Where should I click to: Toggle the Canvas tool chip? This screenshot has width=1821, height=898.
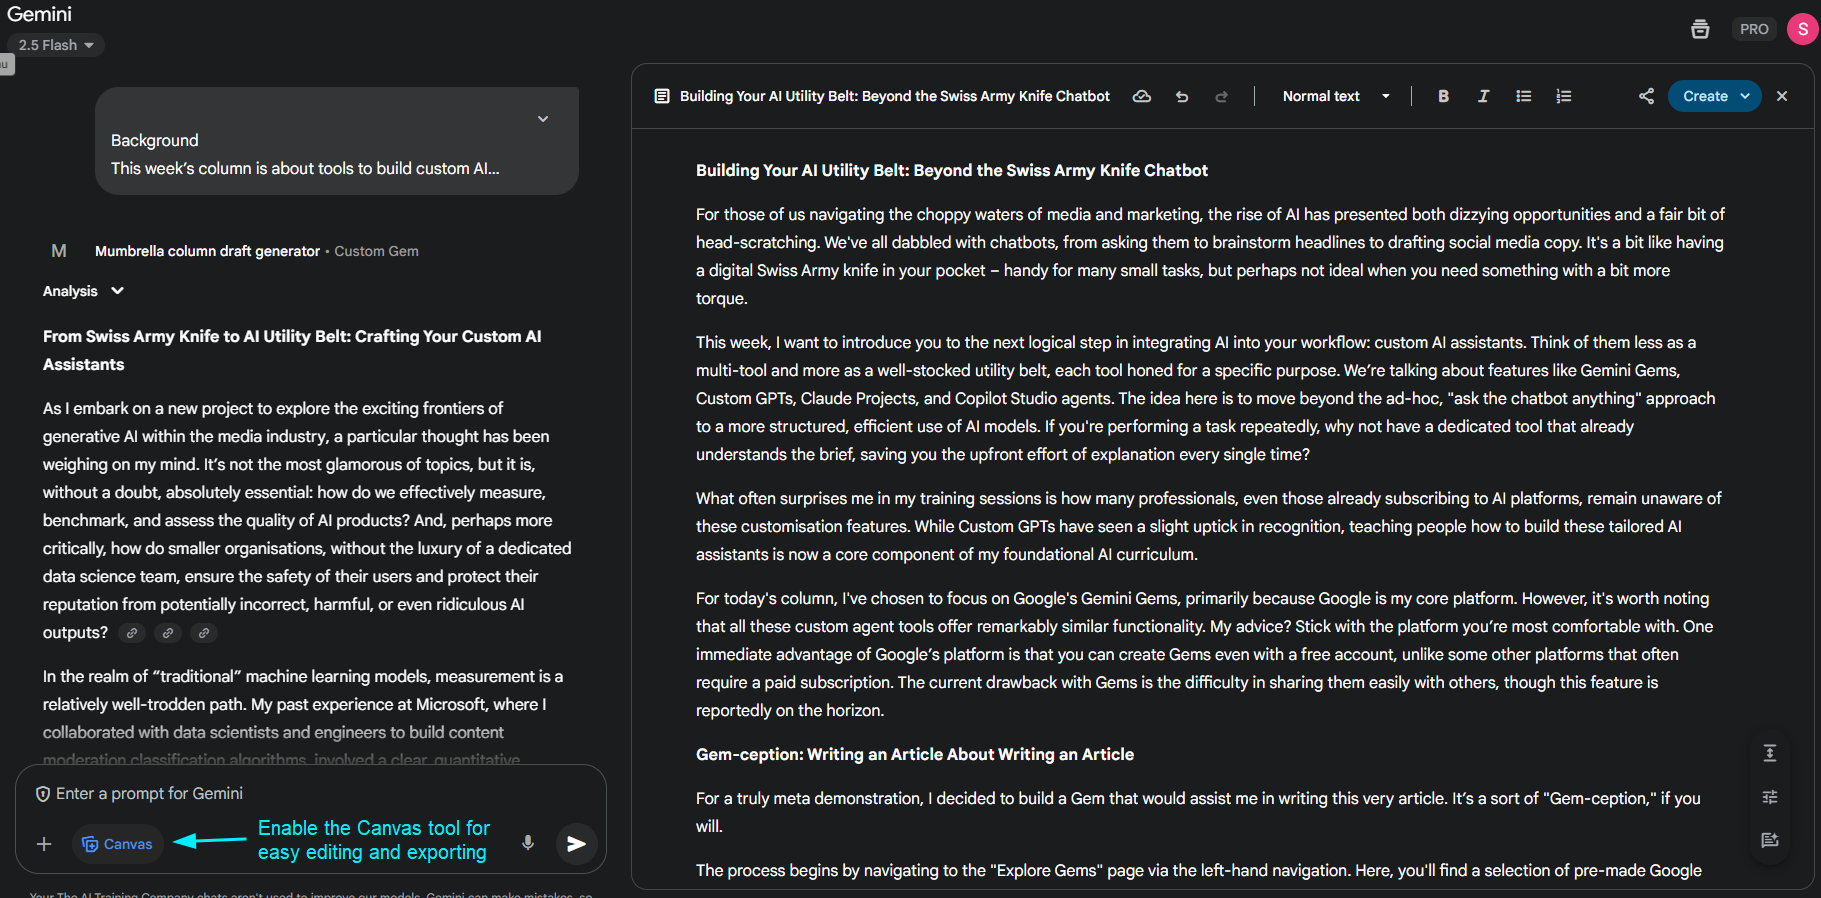[x=117, y=844]
